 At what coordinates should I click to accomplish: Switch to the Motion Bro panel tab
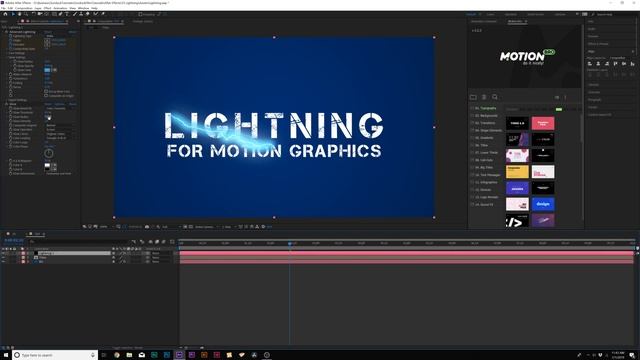[515, 21]
